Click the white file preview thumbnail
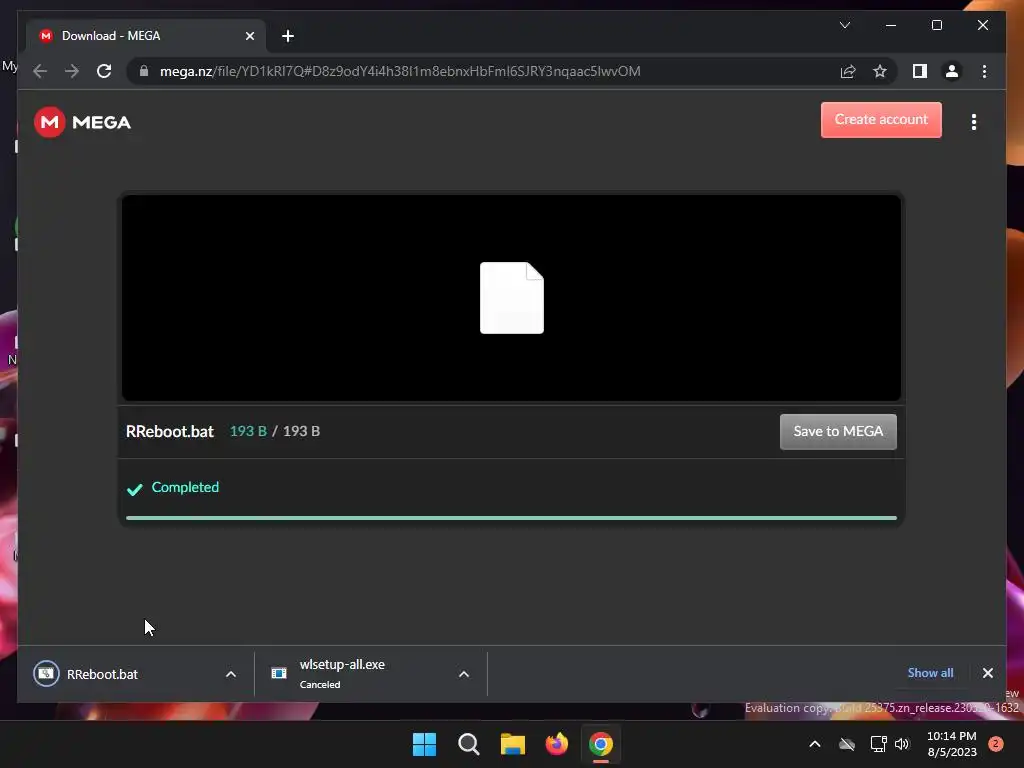 (511, 298)
